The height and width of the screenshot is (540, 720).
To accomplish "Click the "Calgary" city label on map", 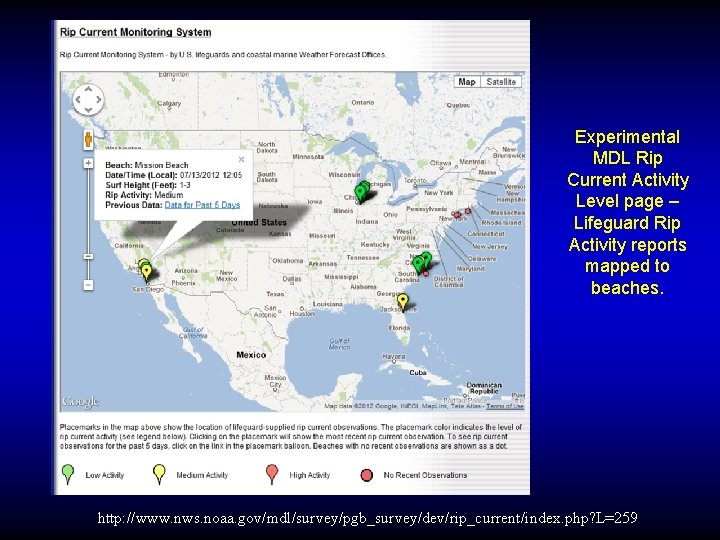I will click(169, 104).
